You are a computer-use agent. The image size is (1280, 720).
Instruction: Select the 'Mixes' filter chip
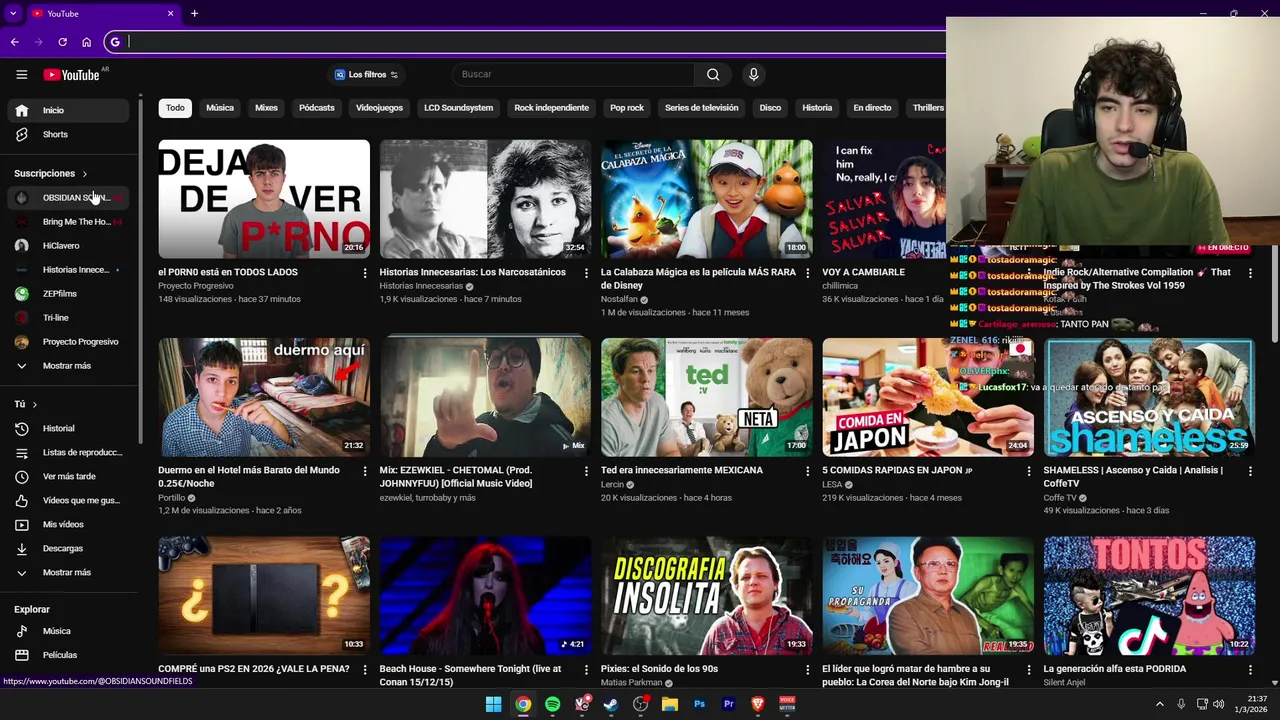coord(266,108)
